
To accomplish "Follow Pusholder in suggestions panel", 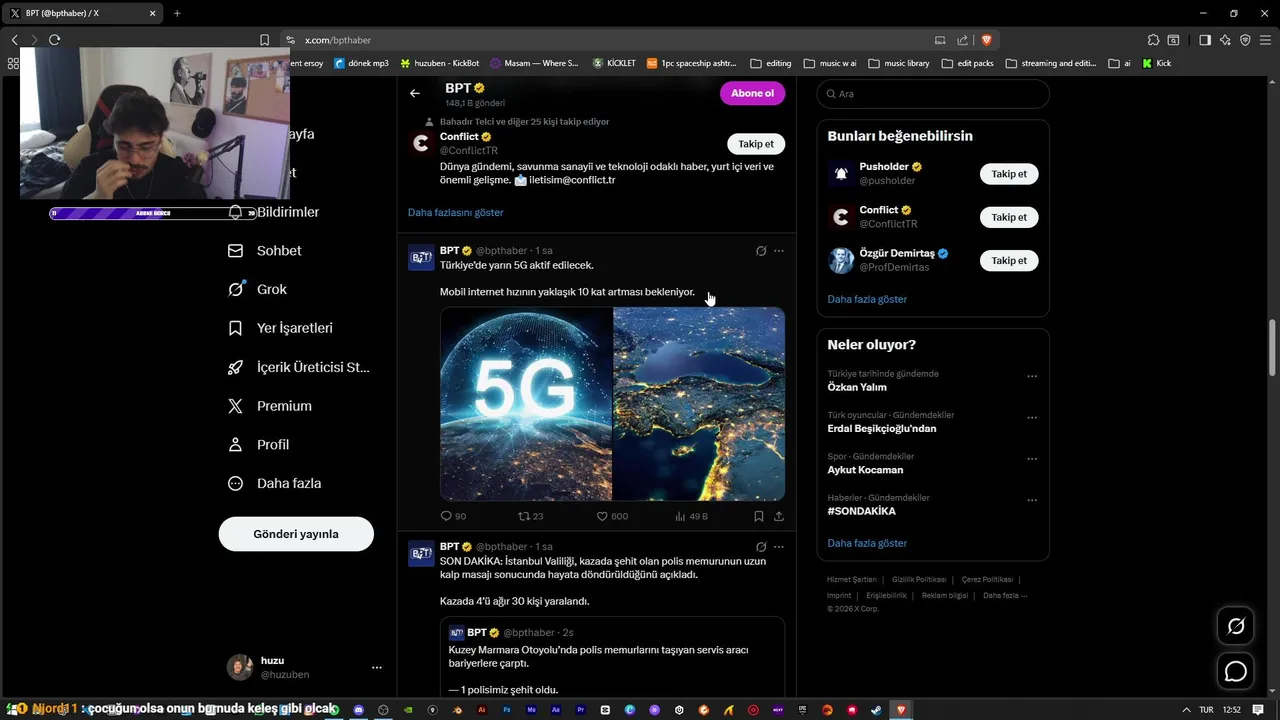I will click(x=1009, y=174).
